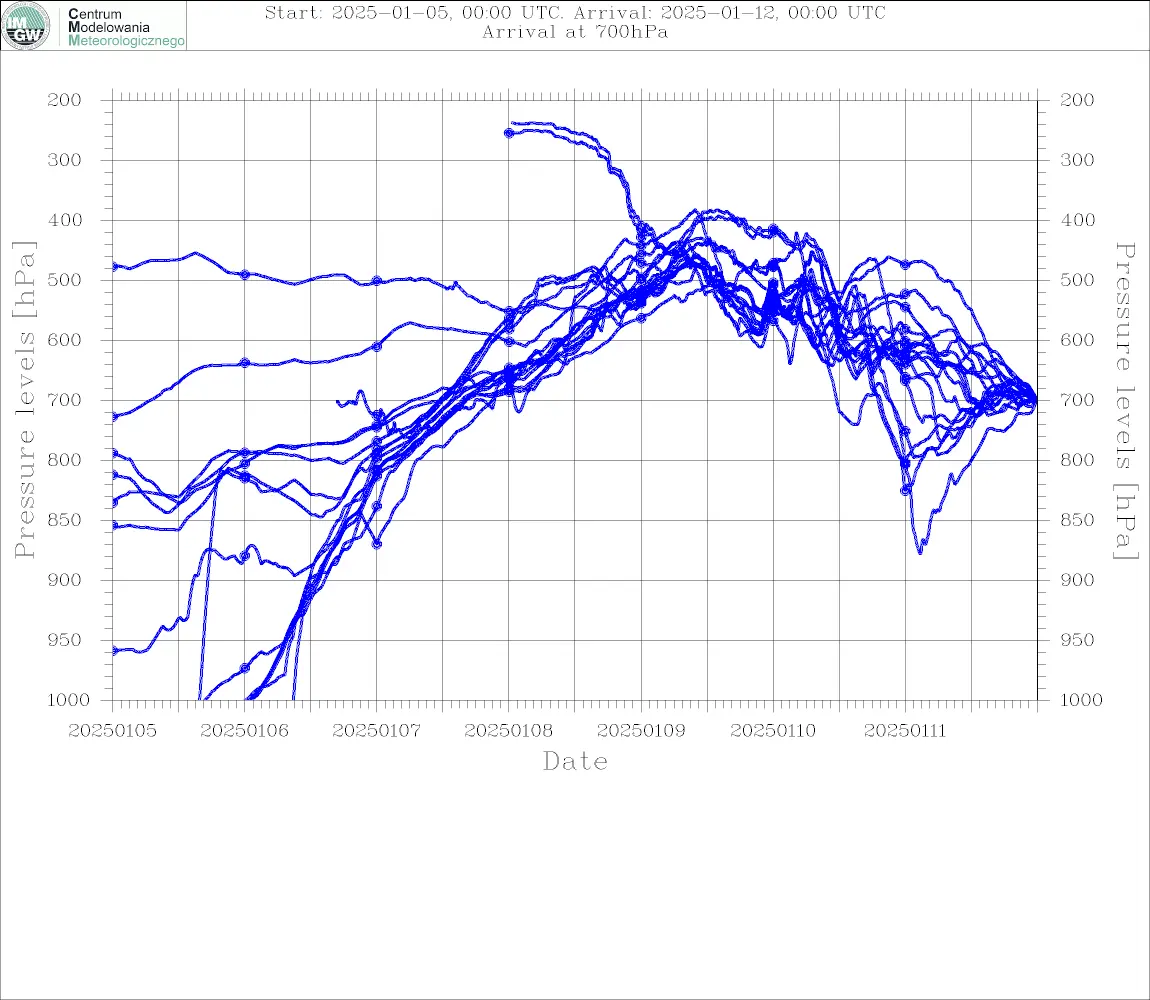Click the left 'Pressure levels [hPa]' axis title
Image resolution: width=1150 pixels, height=1000 pixels.
24,400
